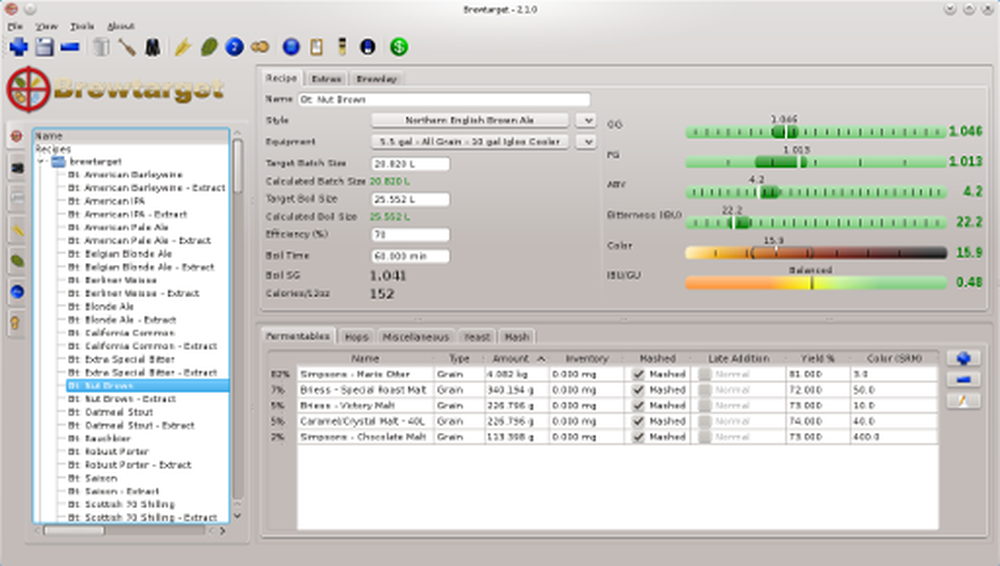The width and height of the screenshot is (1000, 566).
Task: Open the File menu
Action: pos(15,26)
